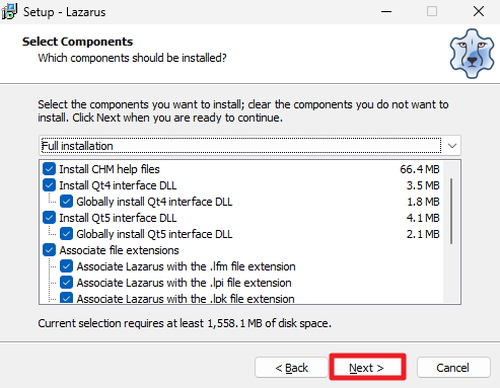Disable Associate file extensions option
Image resolution: width=500 pixels, height=388 pixels.
coord(49,250)
